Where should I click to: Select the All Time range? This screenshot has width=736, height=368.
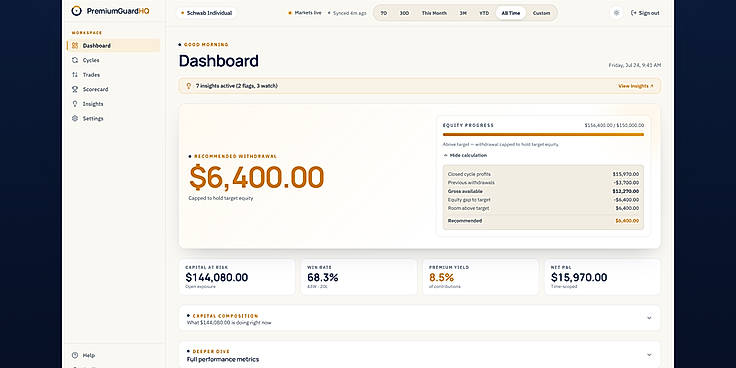point(511,13)
